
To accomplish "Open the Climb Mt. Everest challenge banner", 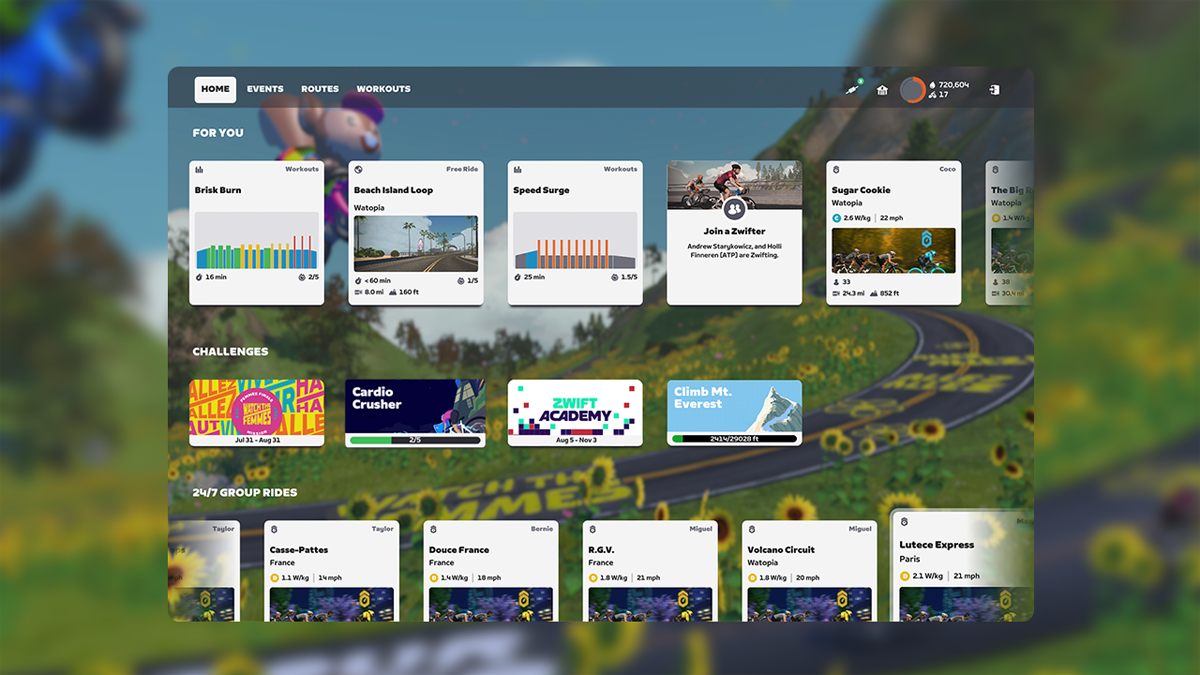I will pyautogui.click(x=734, y=413).
